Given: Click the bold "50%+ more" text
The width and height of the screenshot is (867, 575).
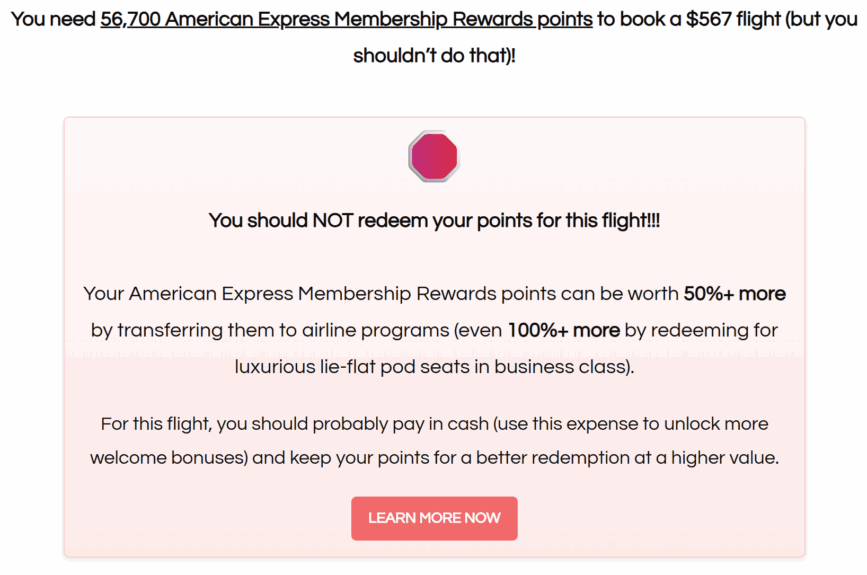Looking at the screenshot, I should click(734, 294).
